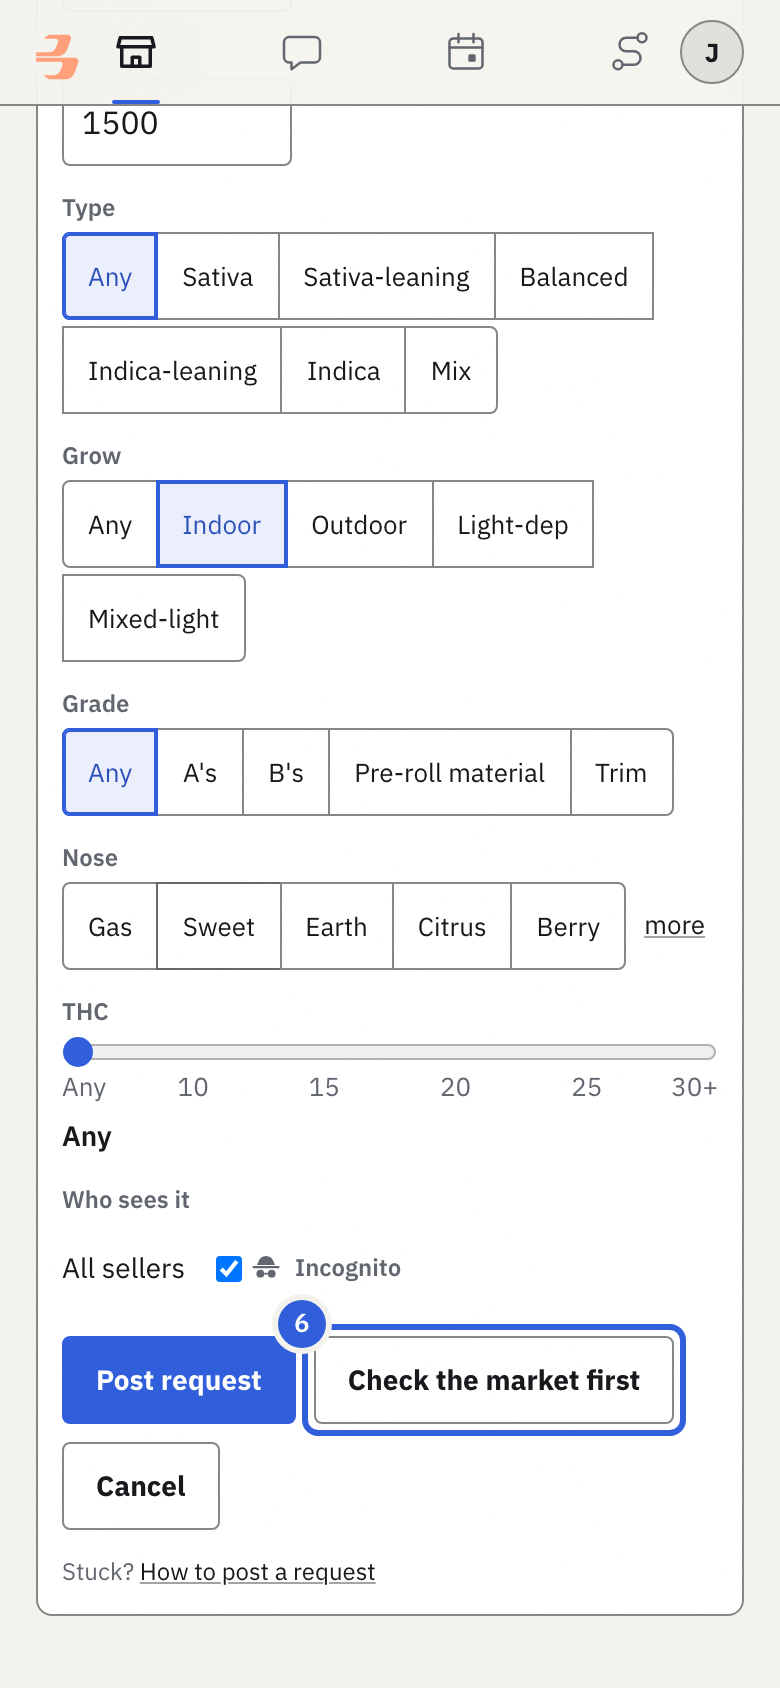The height and width of the screenshot is (1688, 780).
Task: Select Indica-leaning type
Action: (x=172, y=371)
